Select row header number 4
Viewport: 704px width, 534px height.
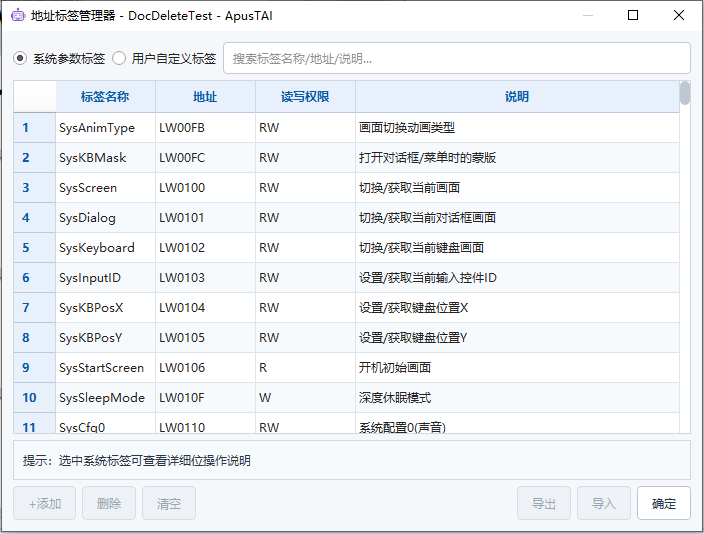[x=35, y=218]
